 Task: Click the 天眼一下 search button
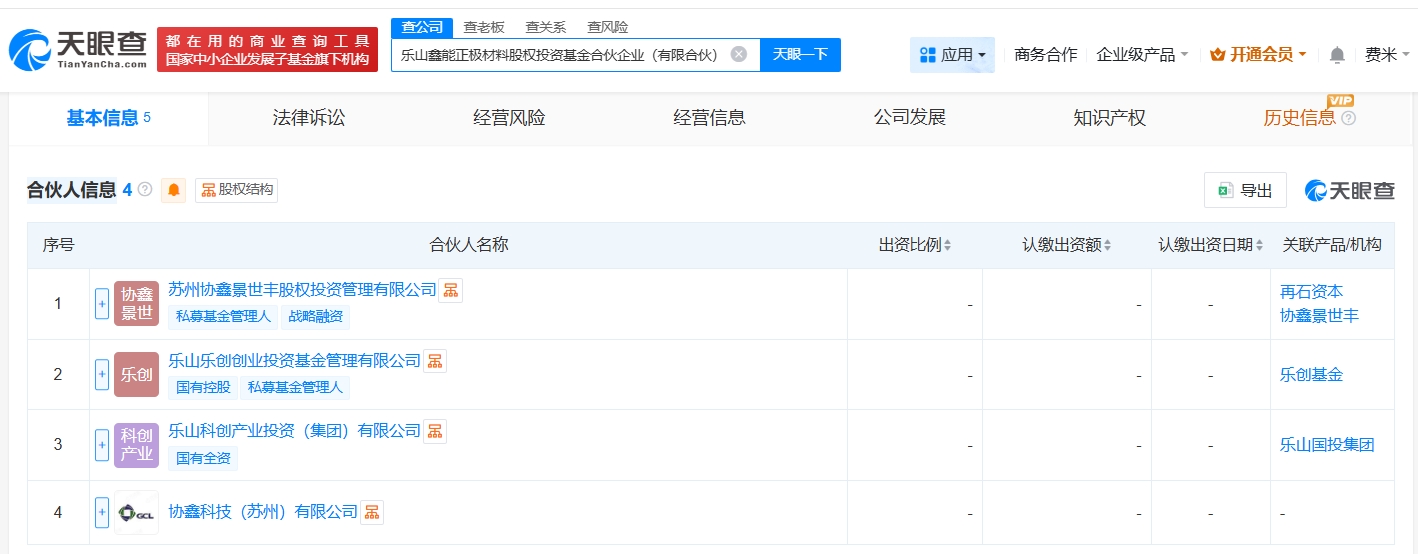click(800, 54)
